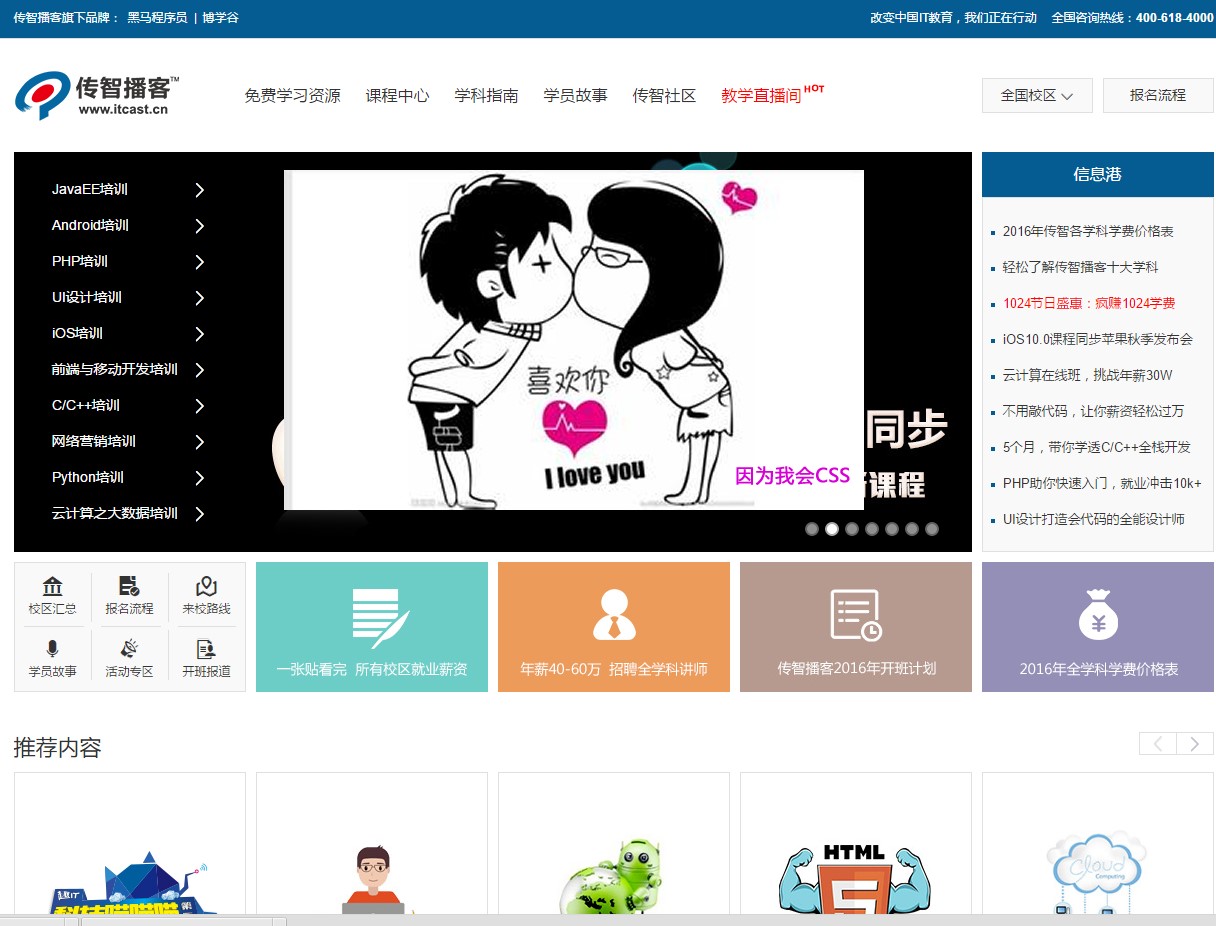Go to the previous recommended content page
The image size is (1216, 926).
coord(1158,743)
